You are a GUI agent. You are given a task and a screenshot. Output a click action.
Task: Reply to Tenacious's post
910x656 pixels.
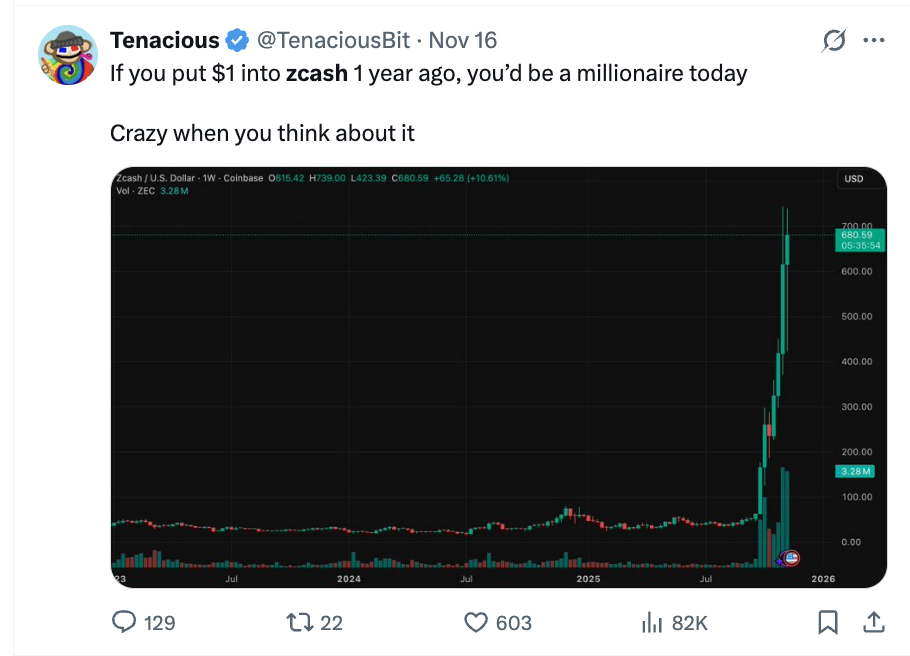pyautogui.click(x=123, y=622)
